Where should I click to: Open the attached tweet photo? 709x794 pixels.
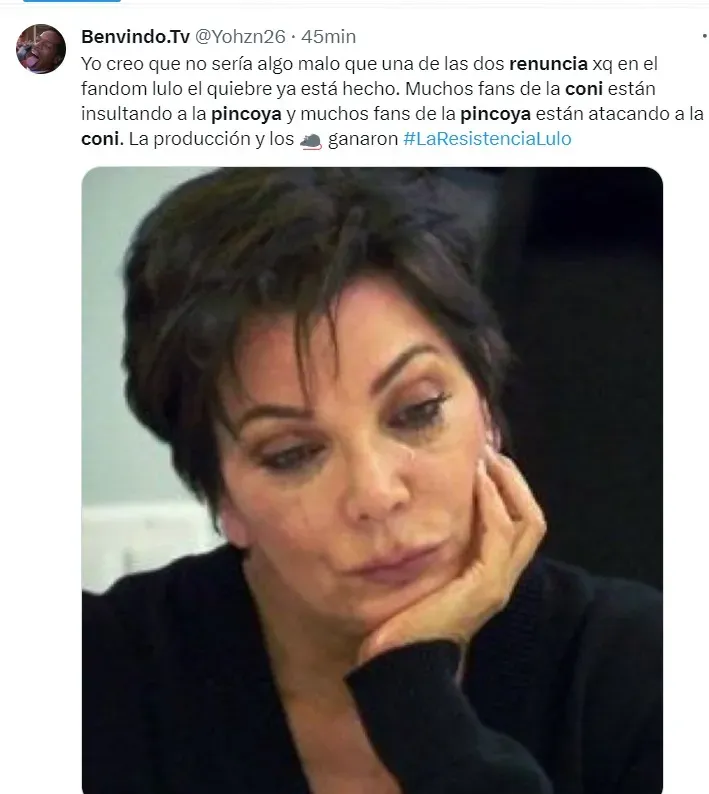point(372,480)
